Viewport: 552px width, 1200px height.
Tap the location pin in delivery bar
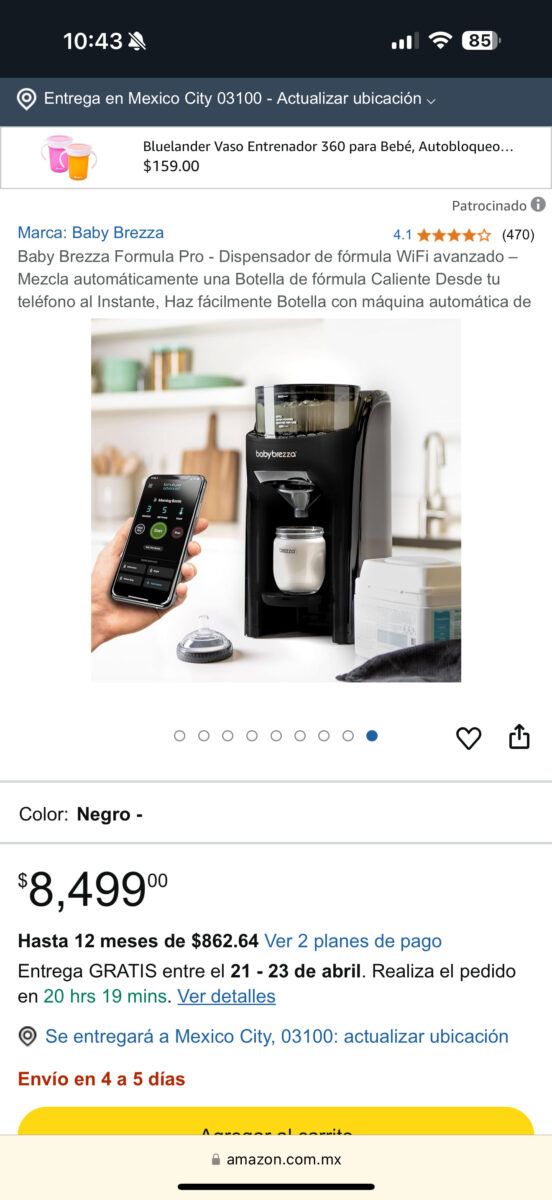click(x=27, y=99)
